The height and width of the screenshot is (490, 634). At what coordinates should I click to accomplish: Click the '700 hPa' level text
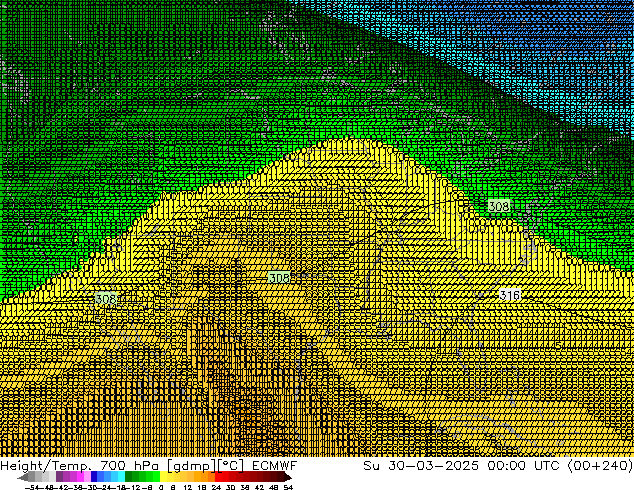[x=129, y=466]
